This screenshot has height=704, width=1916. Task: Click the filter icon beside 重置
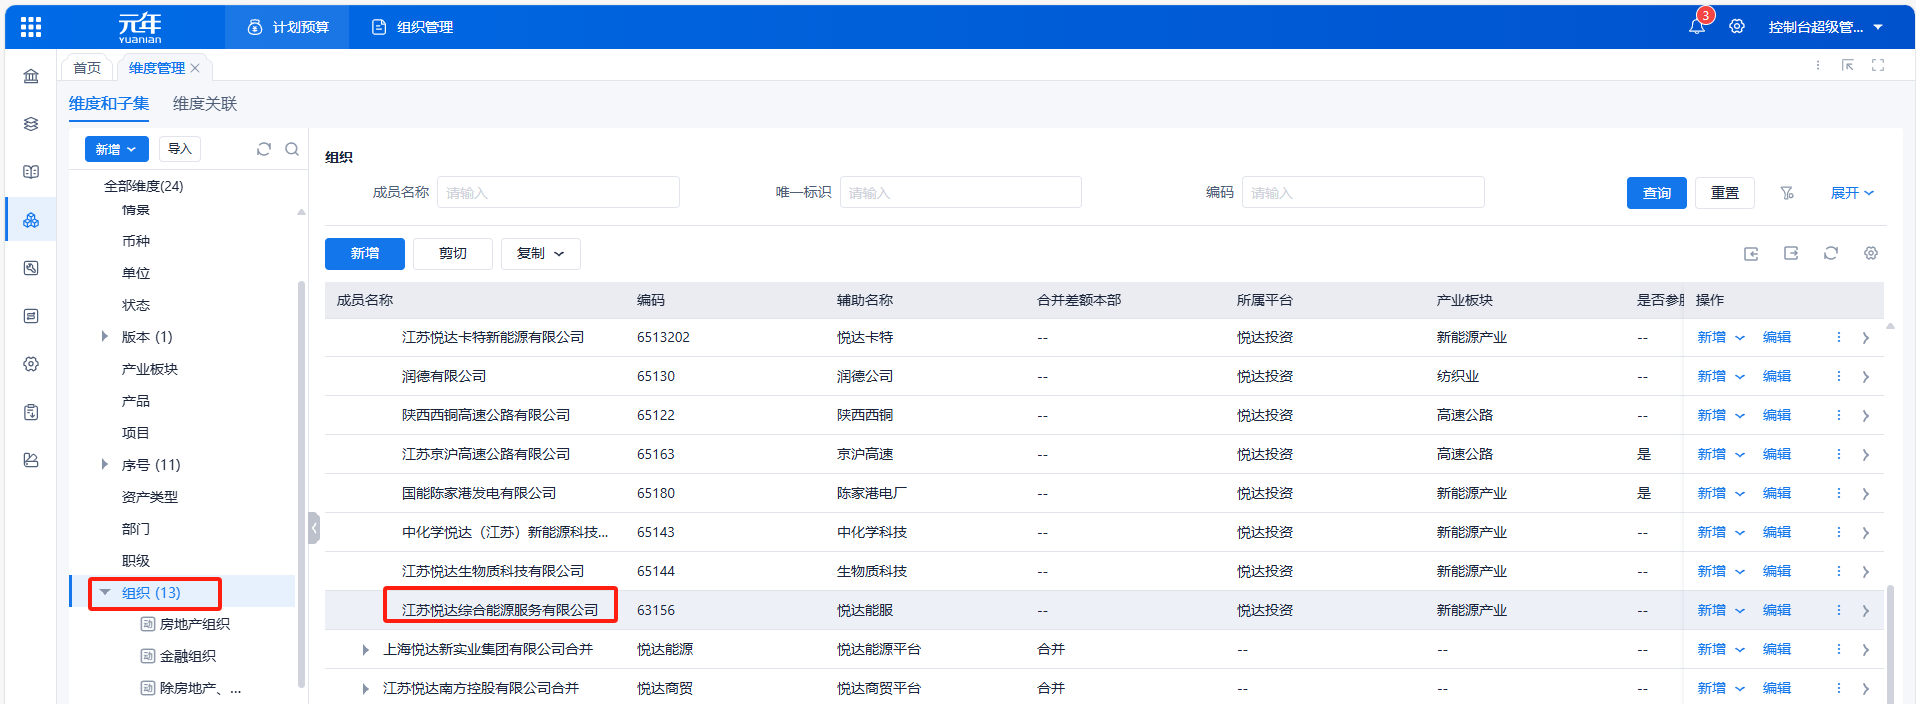[1787, 193]
